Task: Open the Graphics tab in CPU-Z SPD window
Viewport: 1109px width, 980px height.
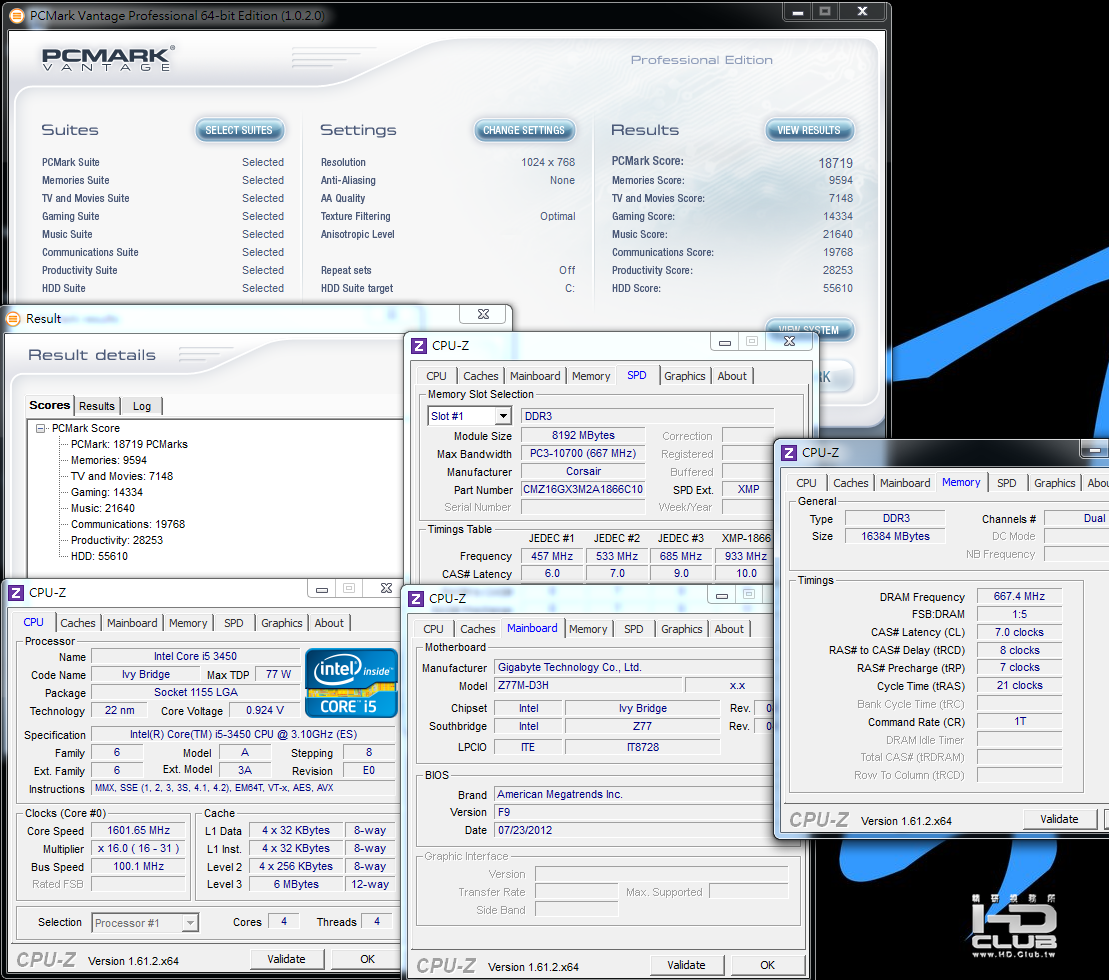Action: point(685,376)
